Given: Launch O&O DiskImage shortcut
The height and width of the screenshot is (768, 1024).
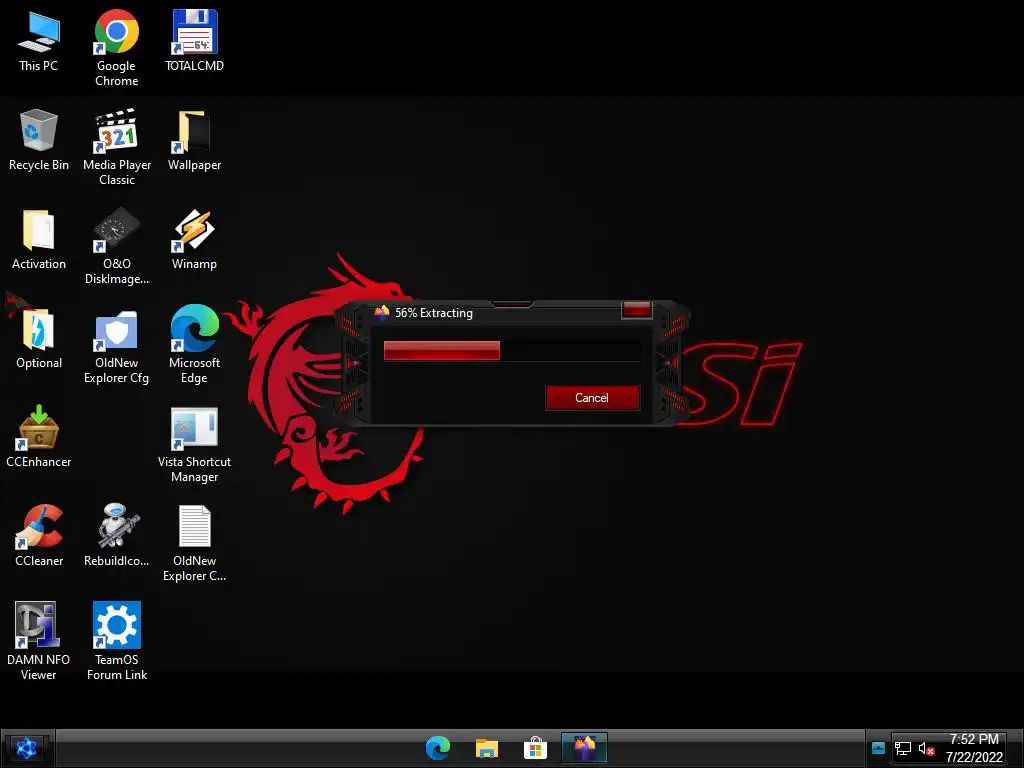Looking at the screenshot, I should pos(117,246).
